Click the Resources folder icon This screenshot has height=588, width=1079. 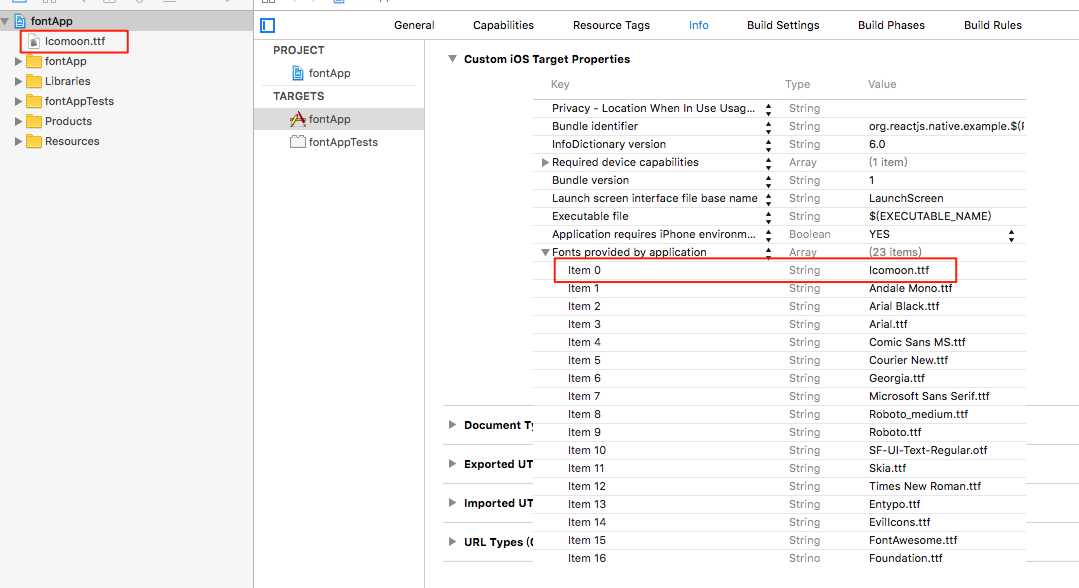[34, 141]
